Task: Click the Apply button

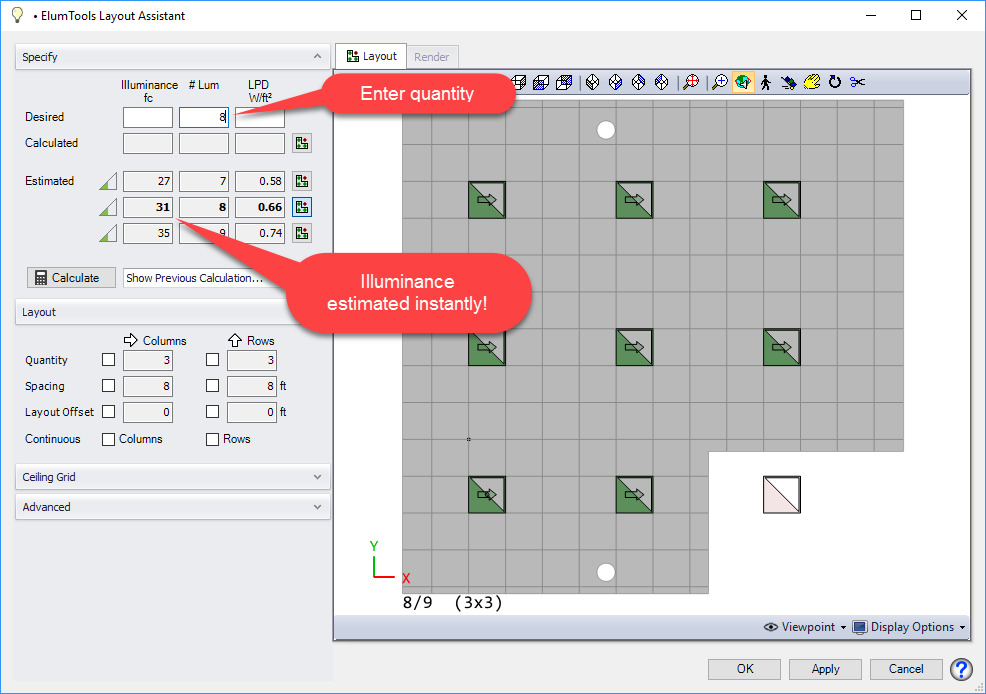Action: pyautogui.click(x=825, y=669)
